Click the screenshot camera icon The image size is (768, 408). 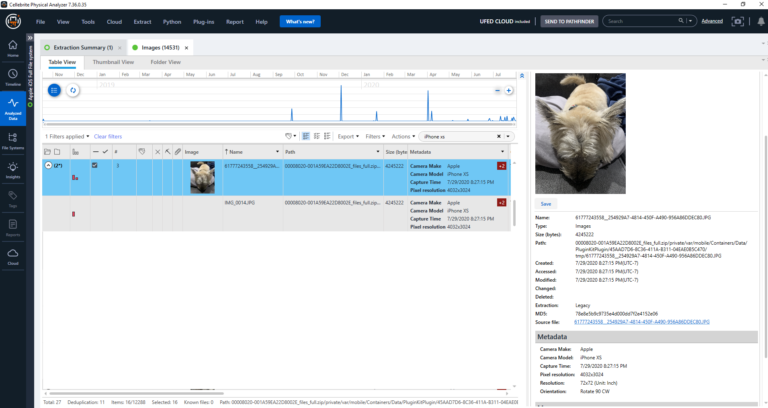coord(730,21)
